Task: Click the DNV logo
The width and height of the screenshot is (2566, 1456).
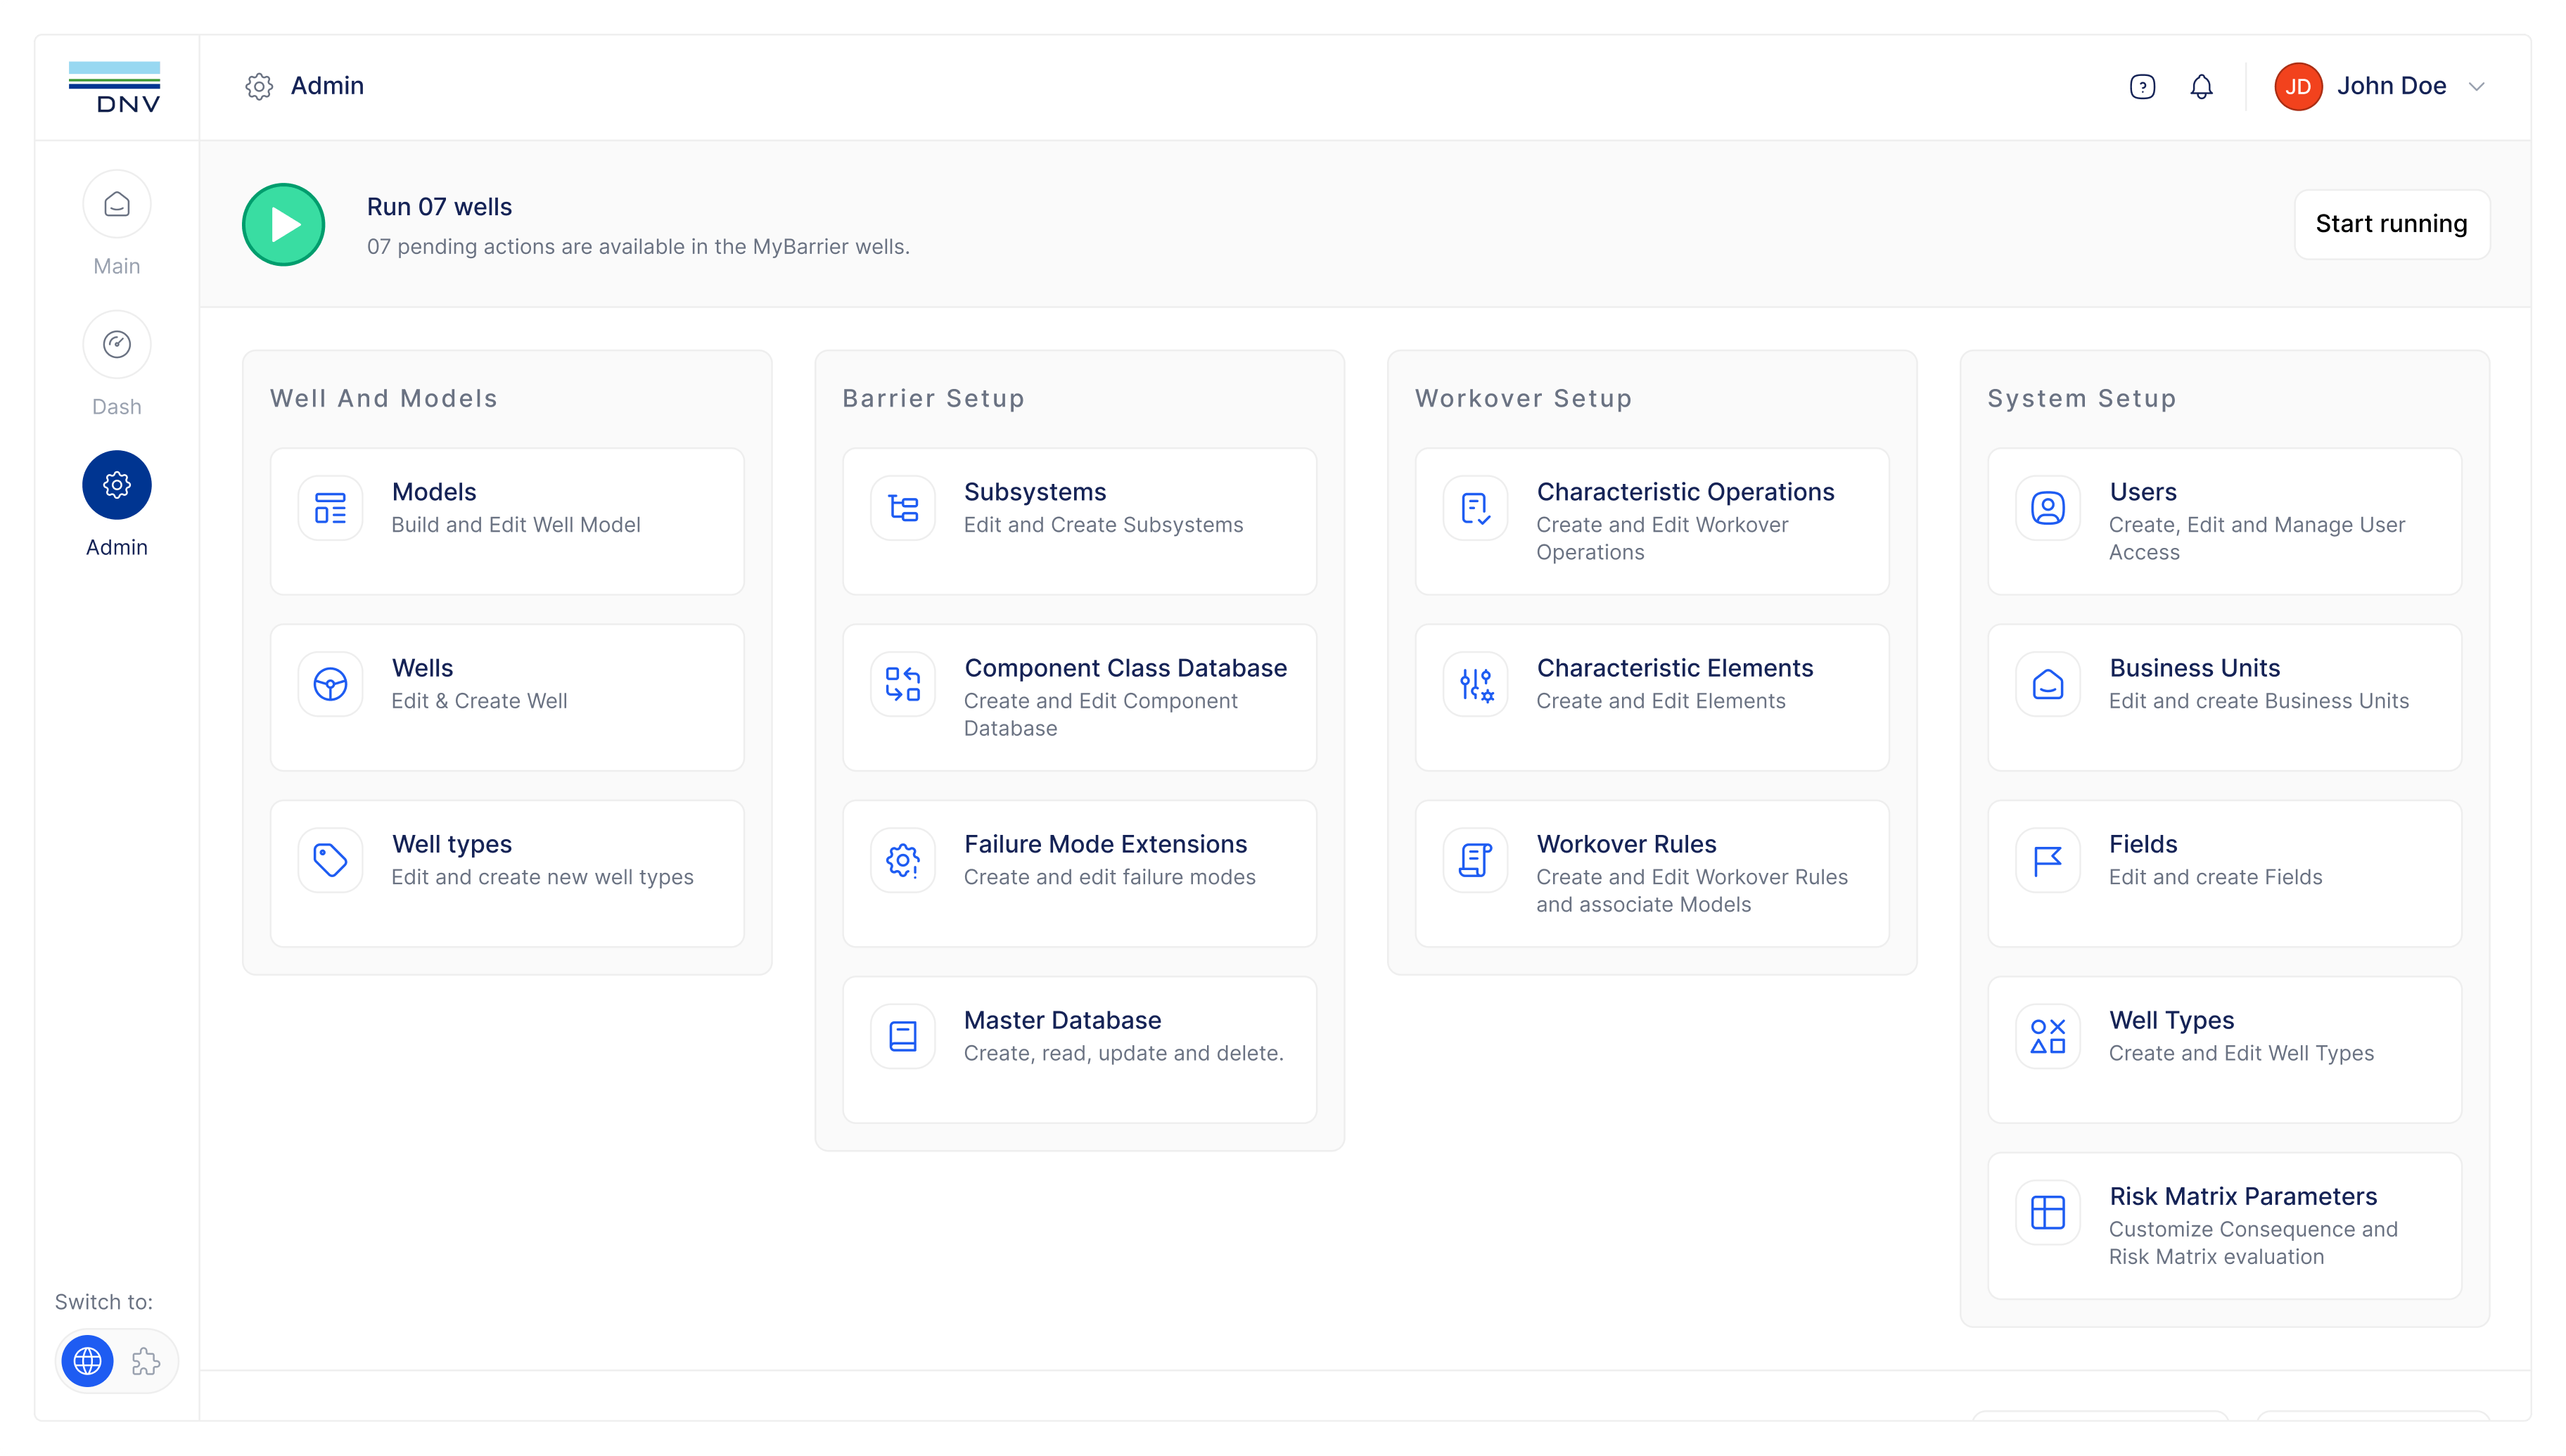Action: tap(115, 87)
